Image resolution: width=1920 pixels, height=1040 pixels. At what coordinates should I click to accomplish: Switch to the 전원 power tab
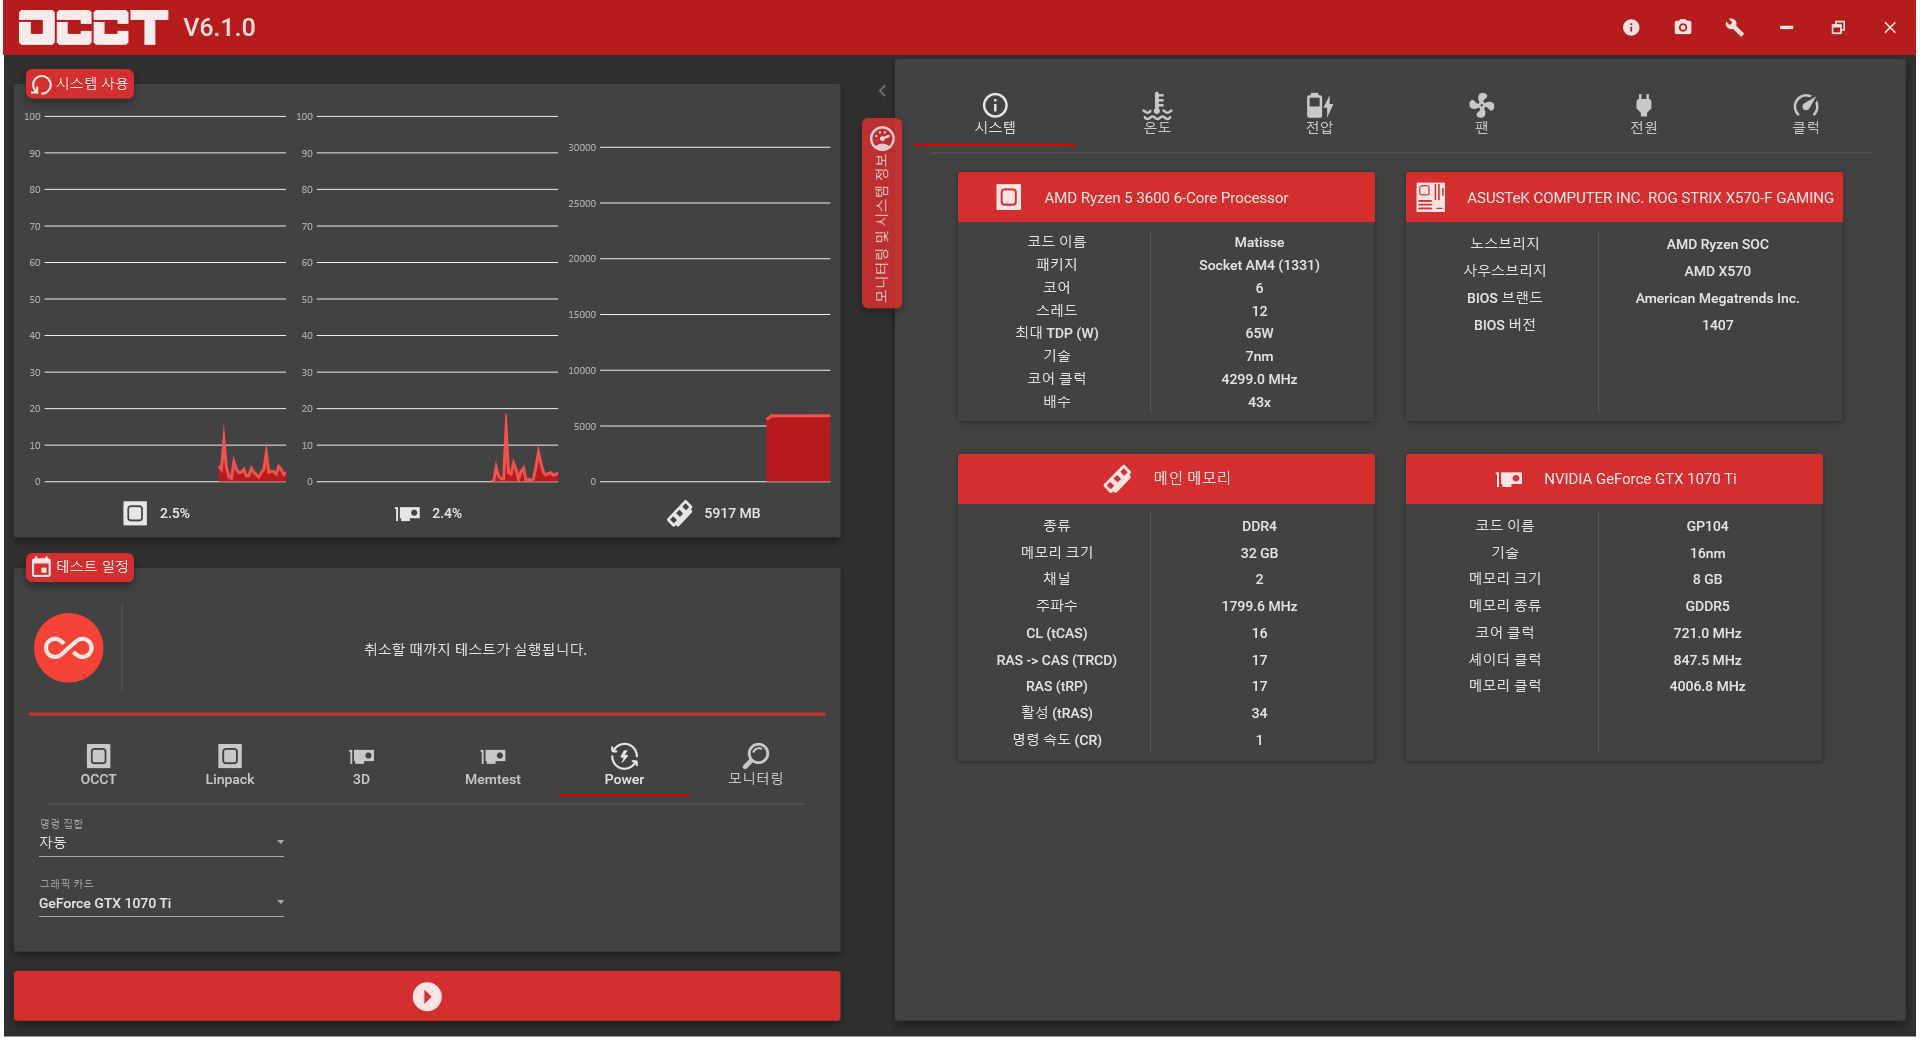[x=1643, y=114]
